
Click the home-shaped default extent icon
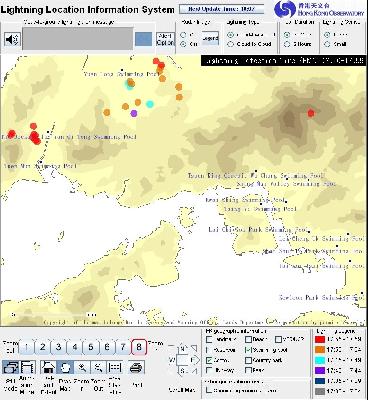pos(48,367)
